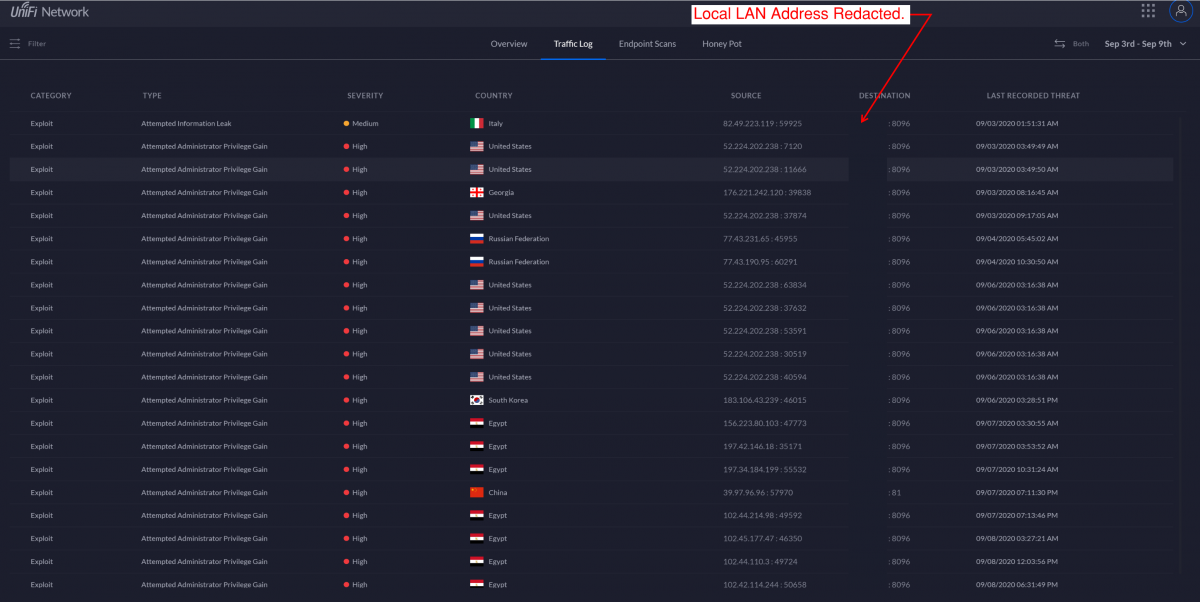Viewport: 1200px width, 602px height.
Task: Click source 52.224.202.238 : 37874
Action: [764, 215]
